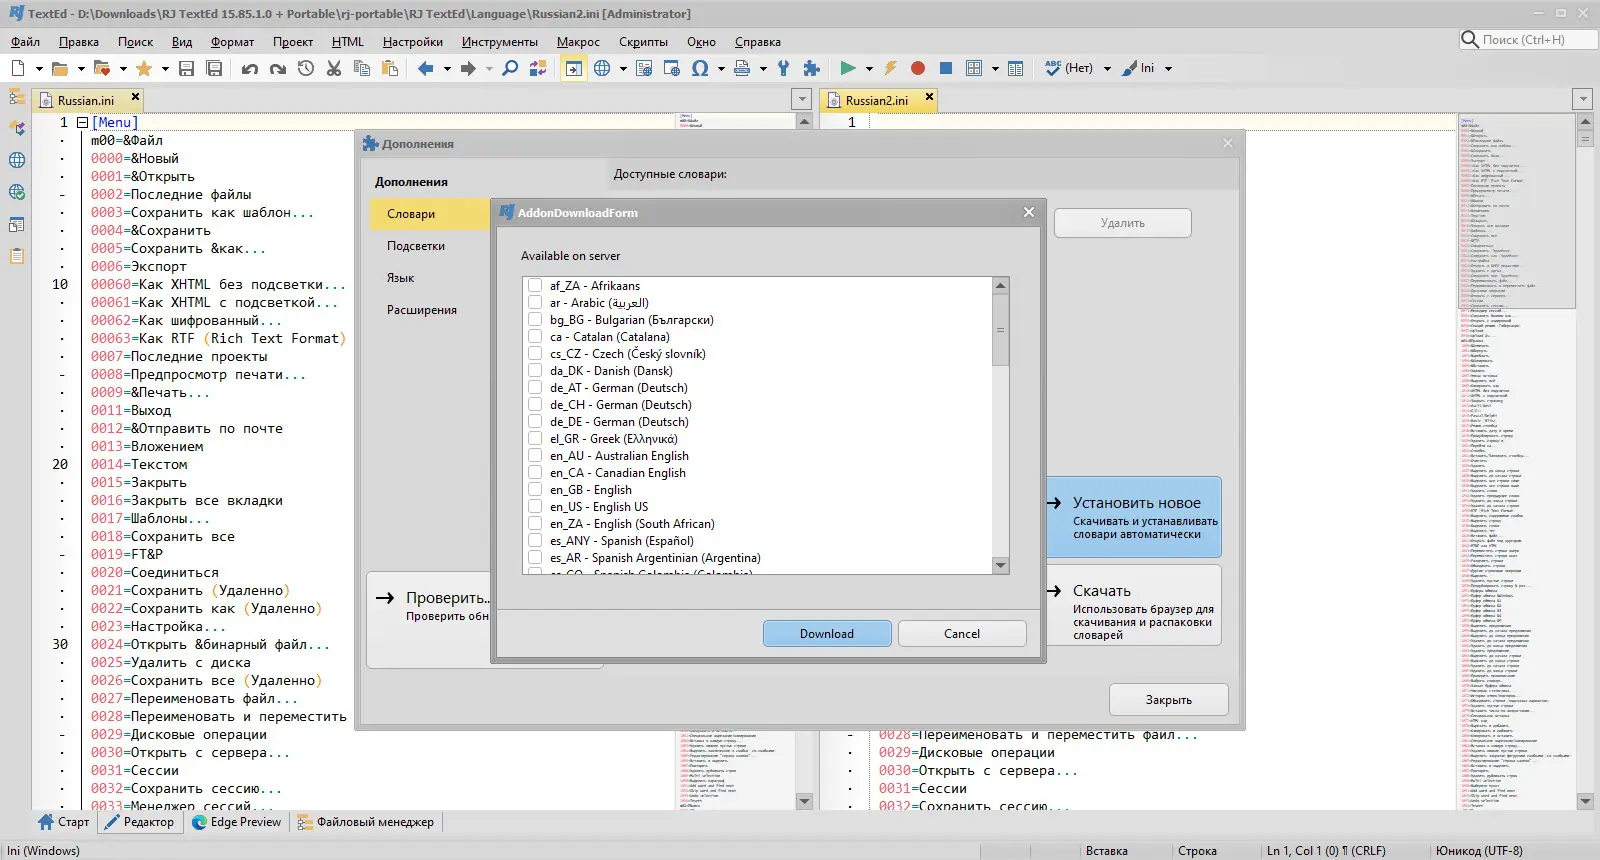Close the AddonDownloadForm dialog with X

pos(1028,212)
